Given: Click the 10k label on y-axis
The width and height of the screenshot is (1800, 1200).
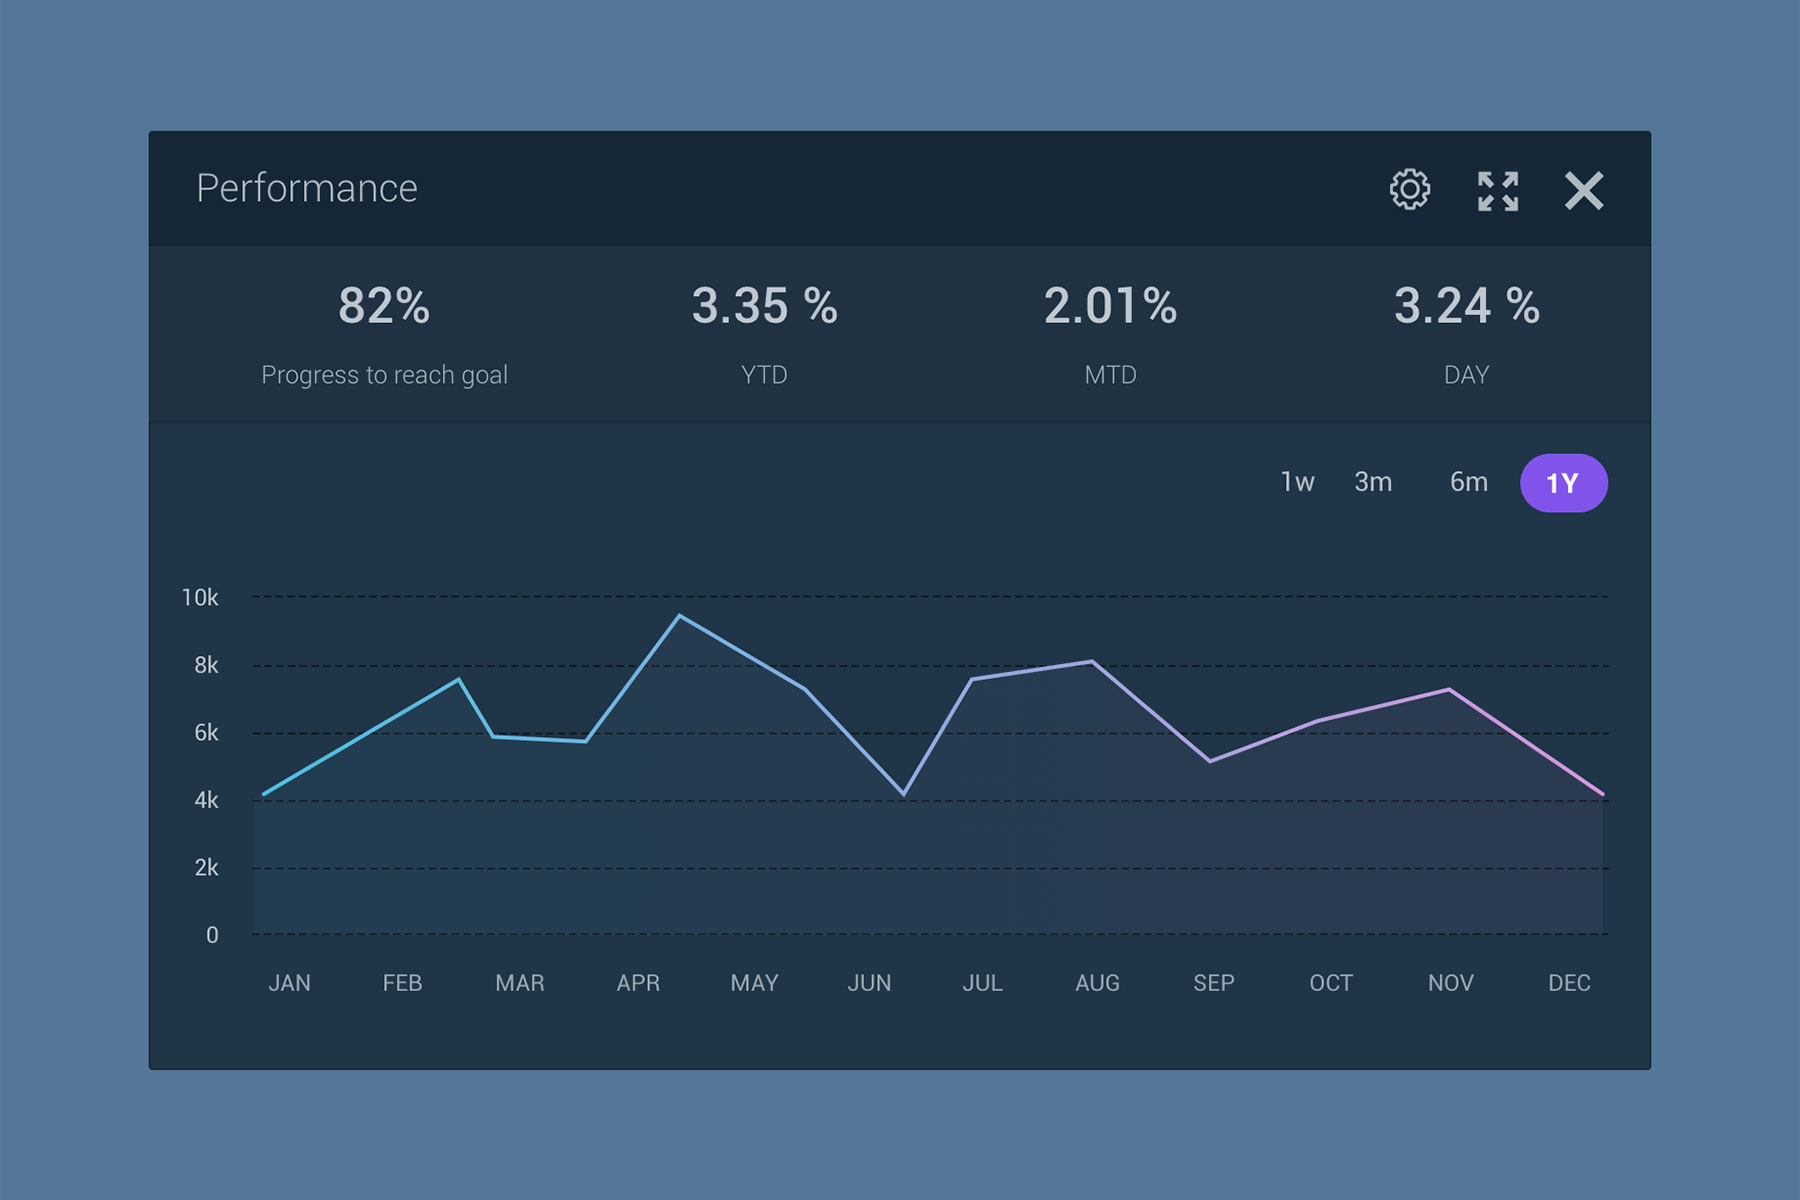Looking at the screenshot, I should (200, 598).
